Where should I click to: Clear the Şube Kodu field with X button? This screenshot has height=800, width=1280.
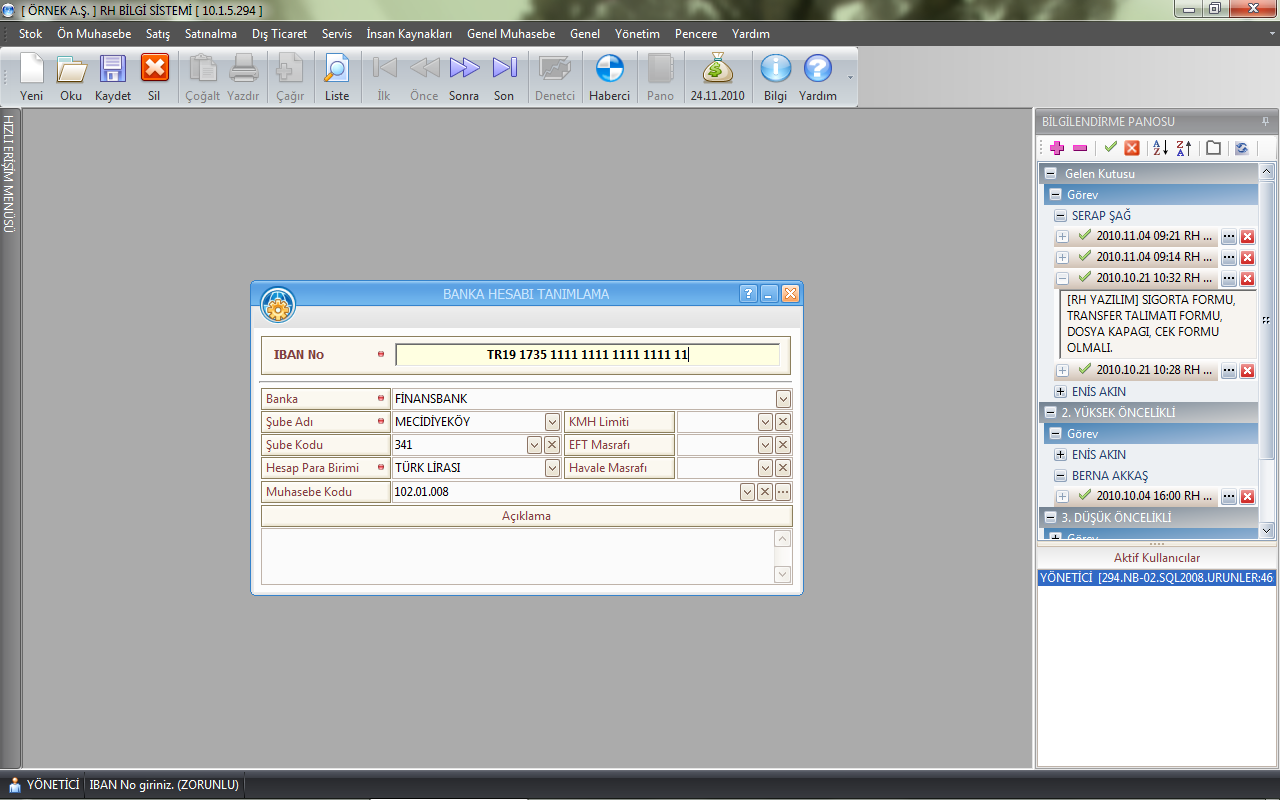pos(552,445)
